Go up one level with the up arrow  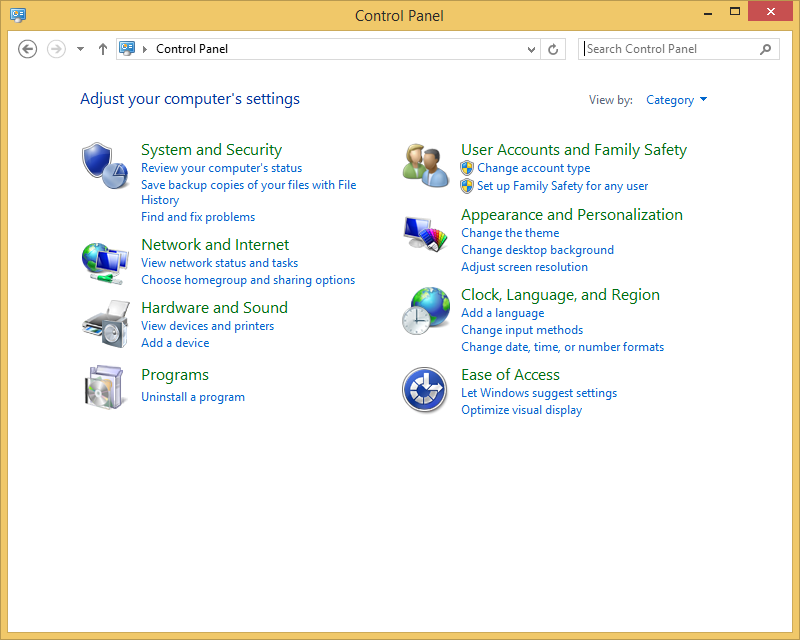[x=103, y=49]
